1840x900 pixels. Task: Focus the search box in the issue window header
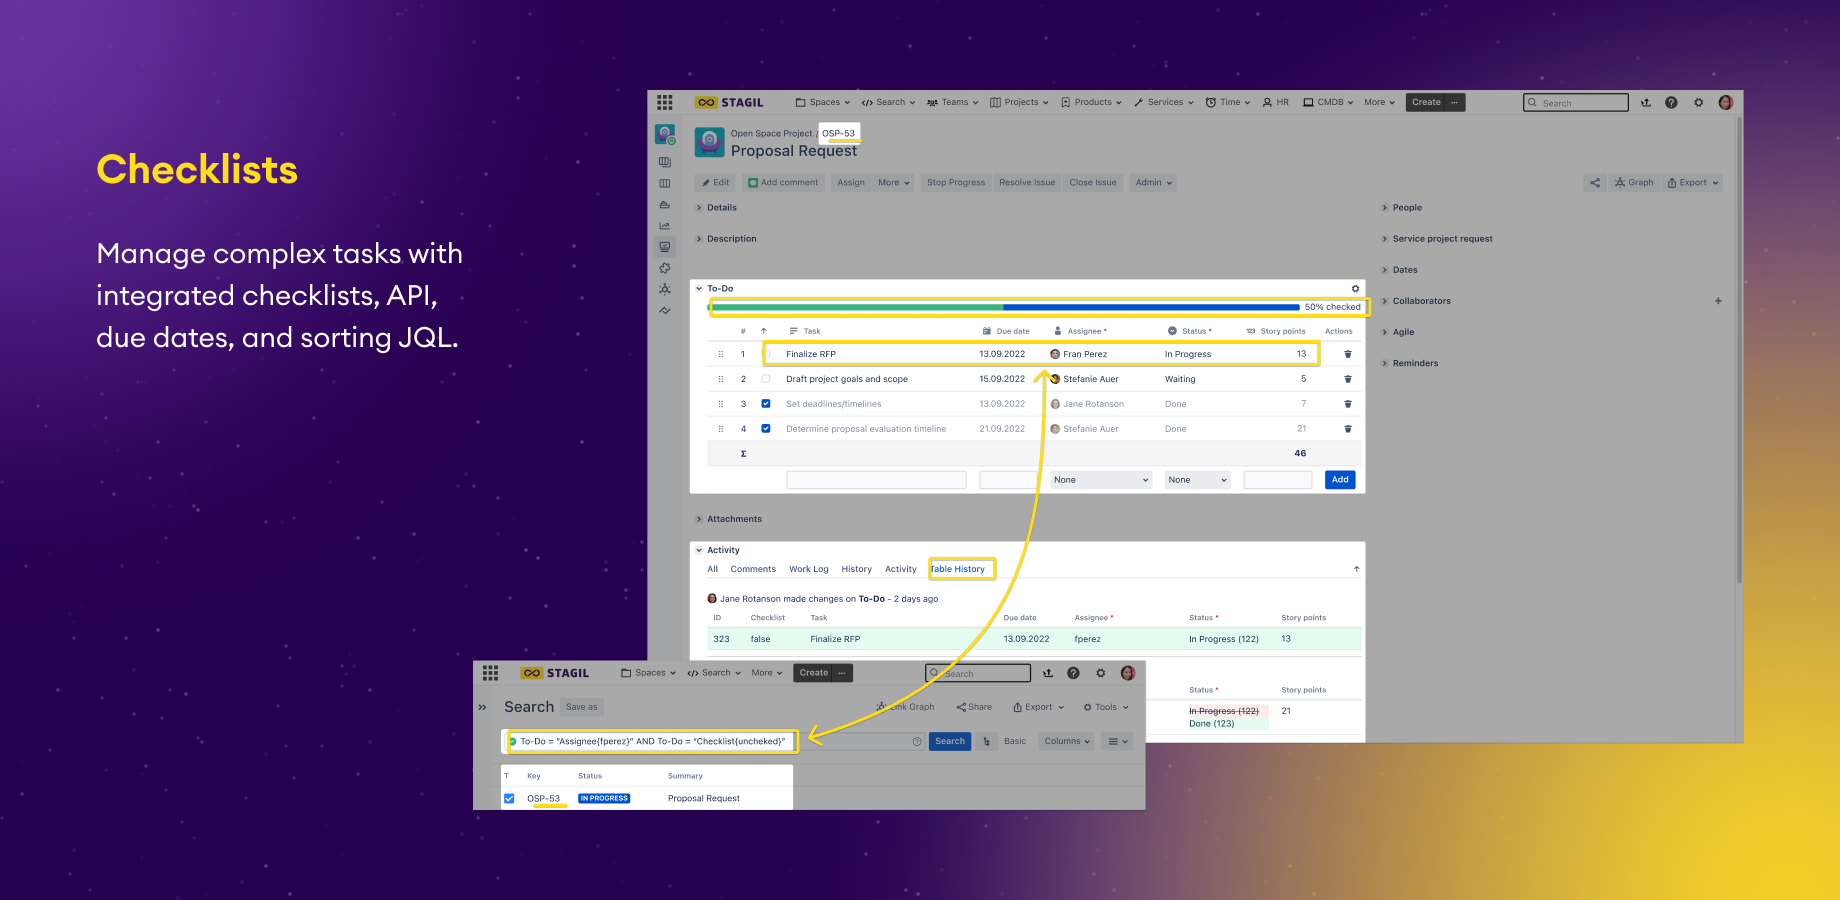coord(1576,103)
